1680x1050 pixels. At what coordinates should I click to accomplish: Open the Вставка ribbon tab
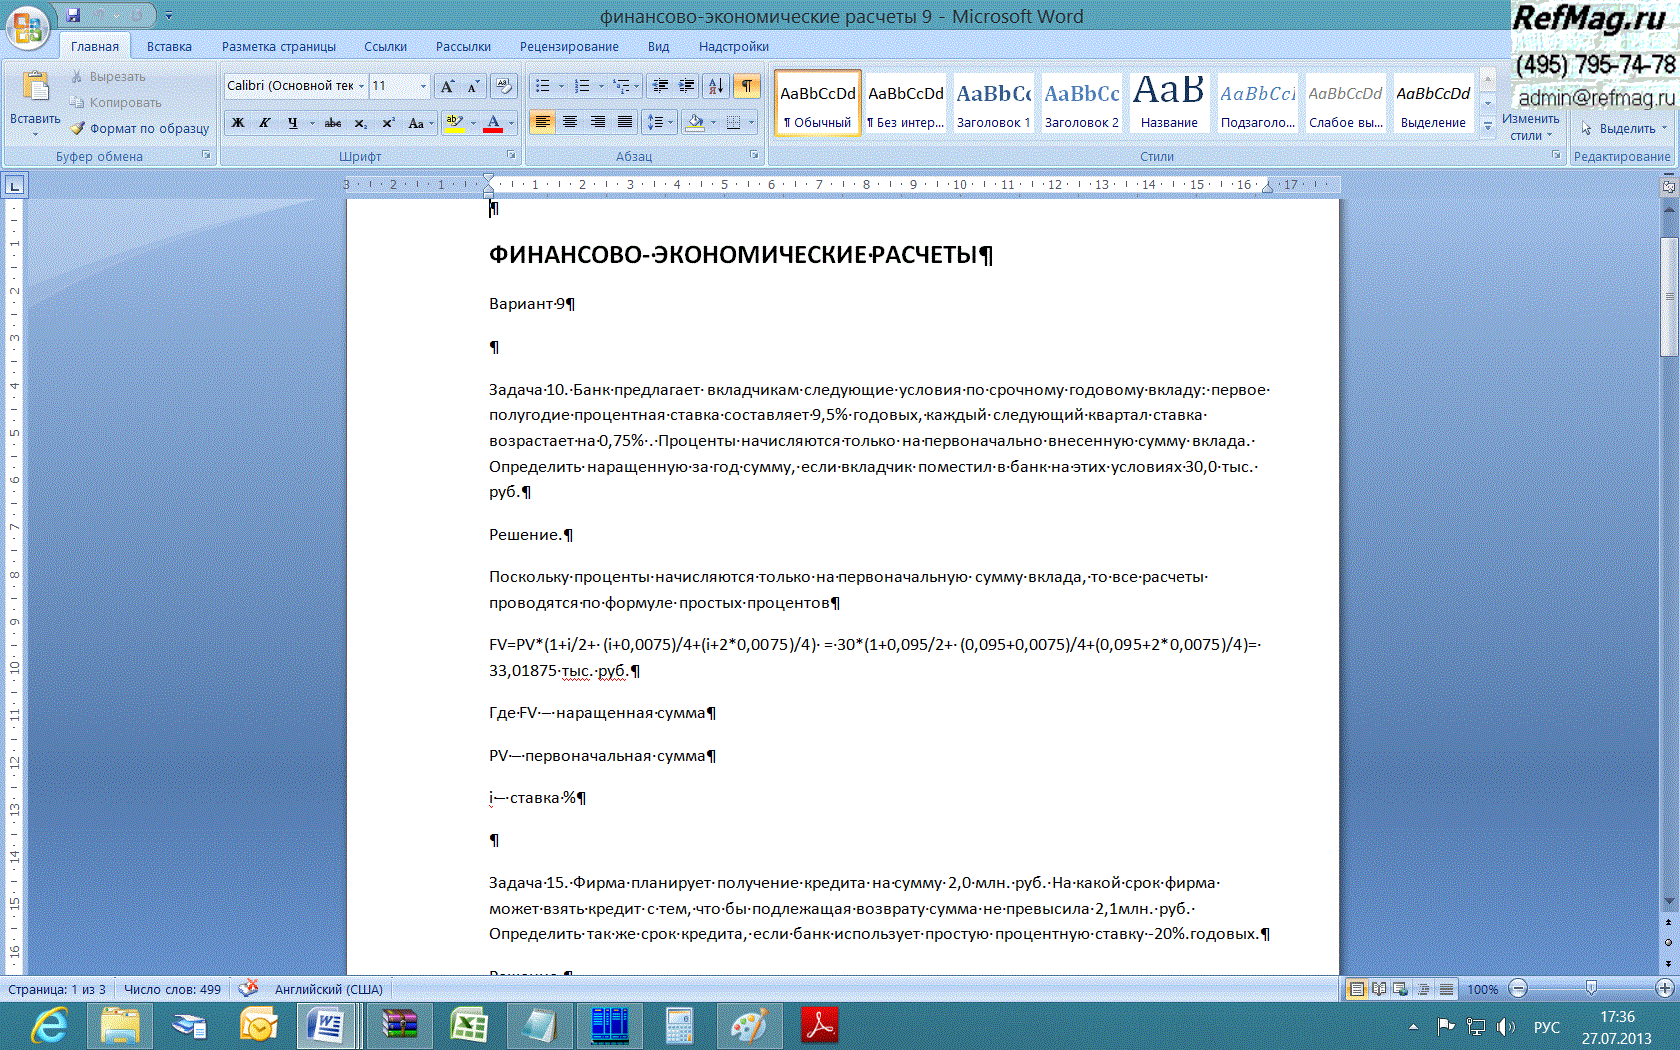[169, 46]
